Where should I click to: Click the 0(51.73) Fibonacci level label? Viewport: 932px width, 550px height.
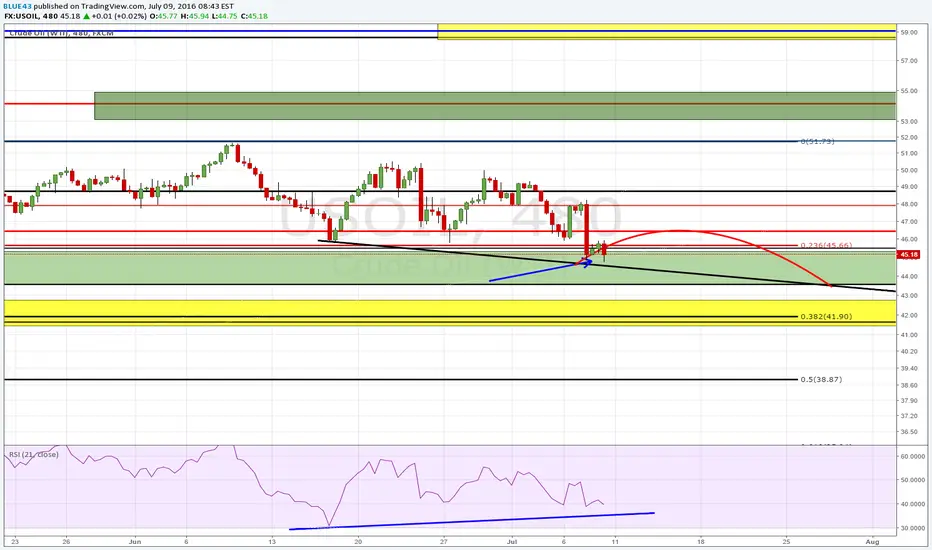tap(817, 142)
